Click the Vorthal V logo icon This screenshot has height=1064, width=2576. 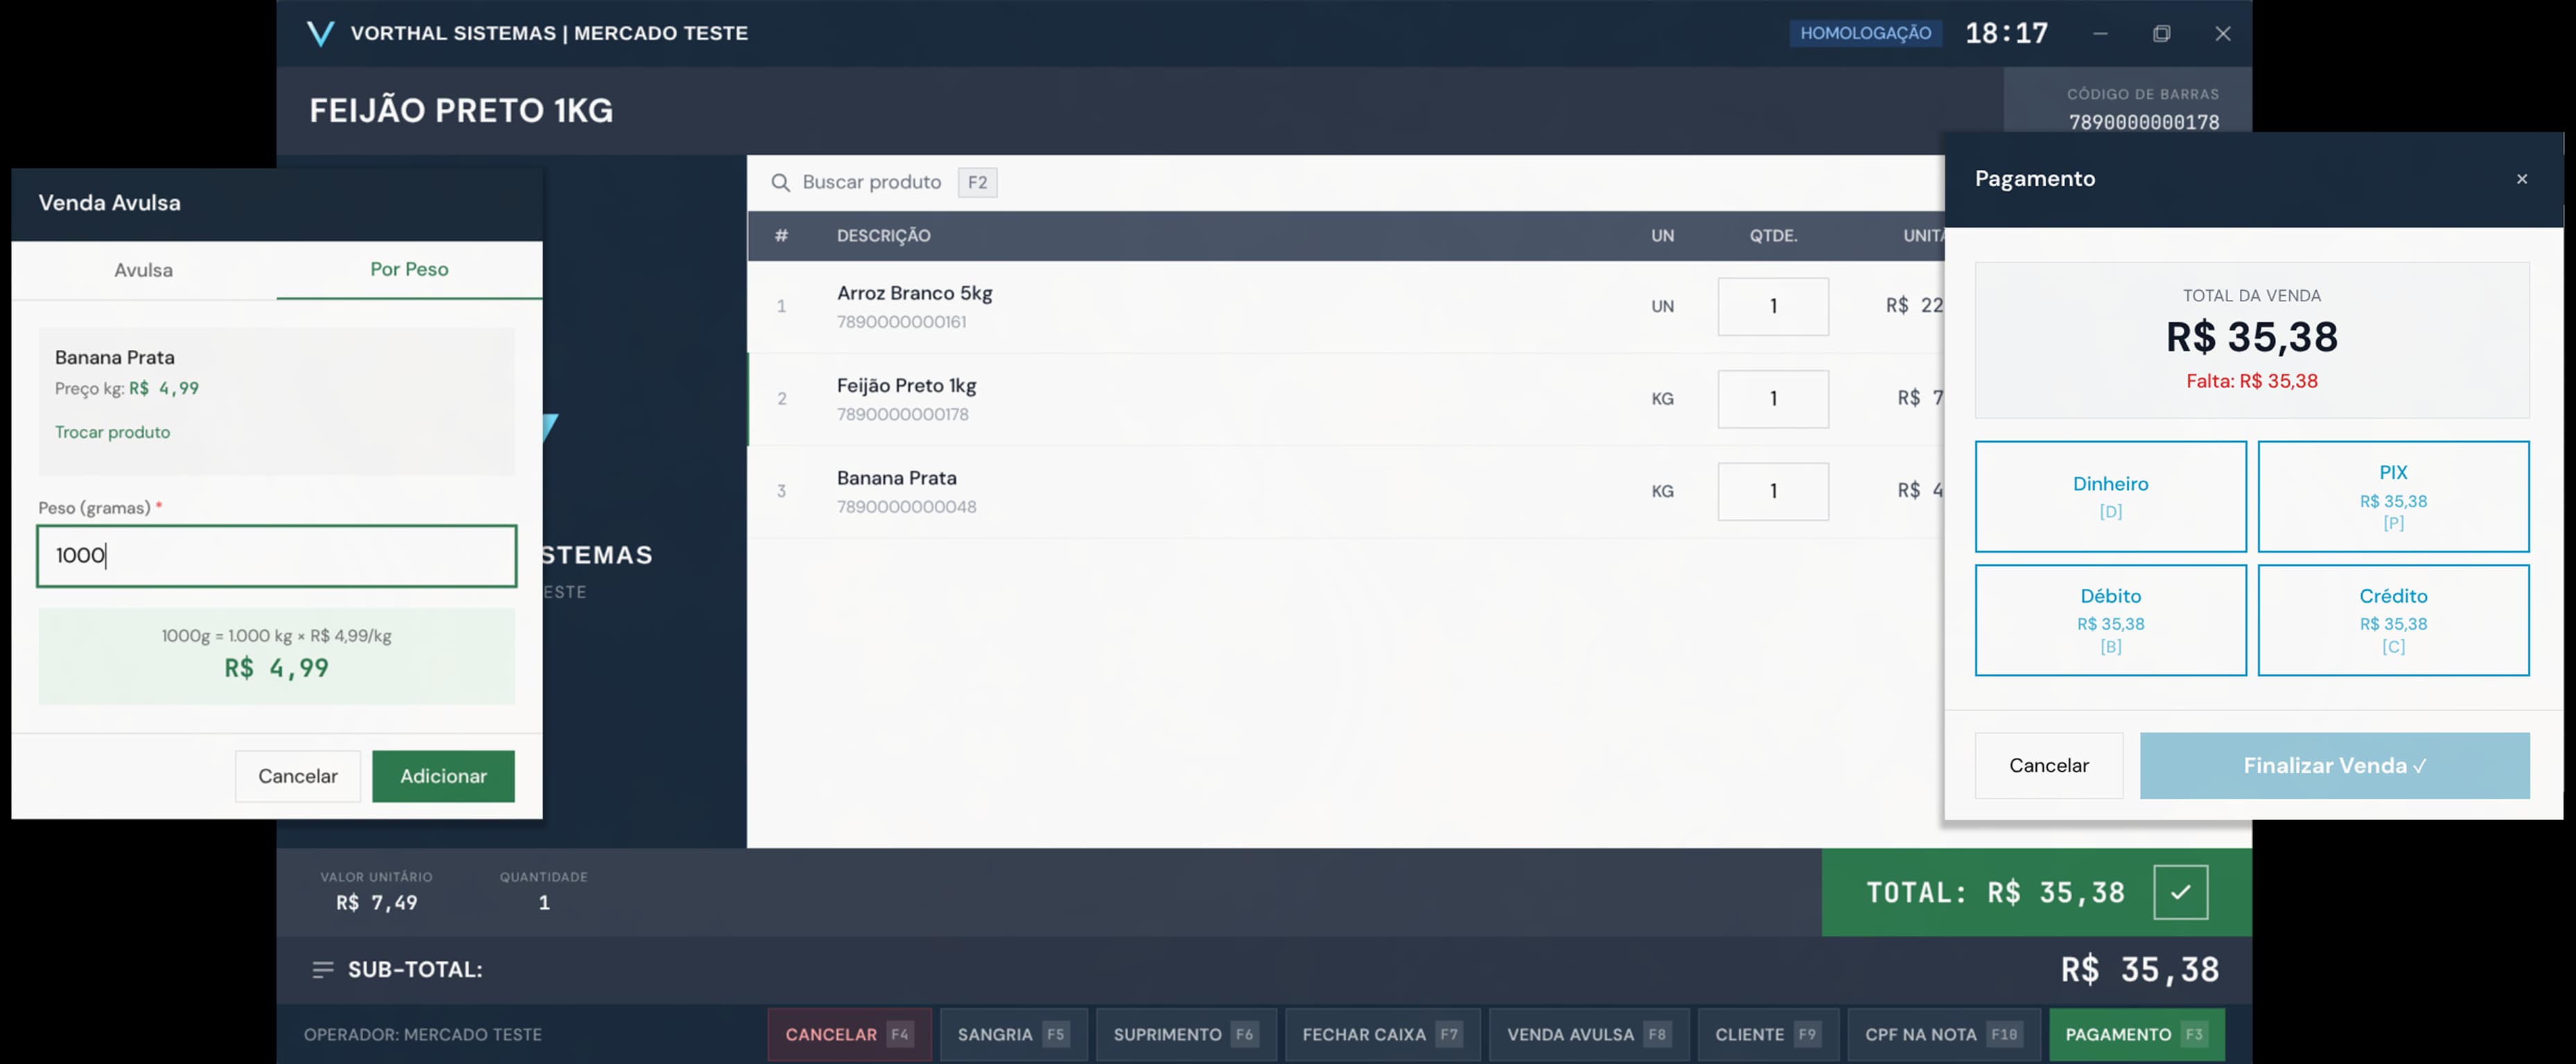pos(320,33)
